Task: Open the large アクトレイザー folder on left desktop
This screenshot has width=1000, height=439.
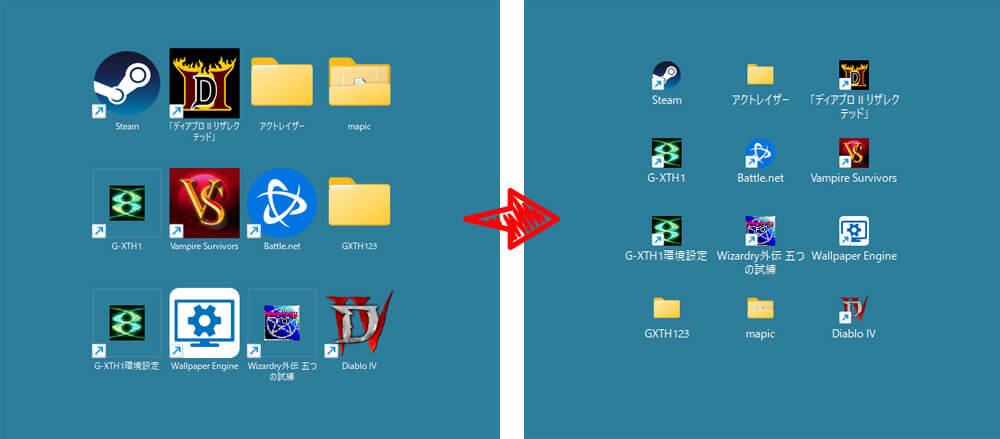Action: 282,82
